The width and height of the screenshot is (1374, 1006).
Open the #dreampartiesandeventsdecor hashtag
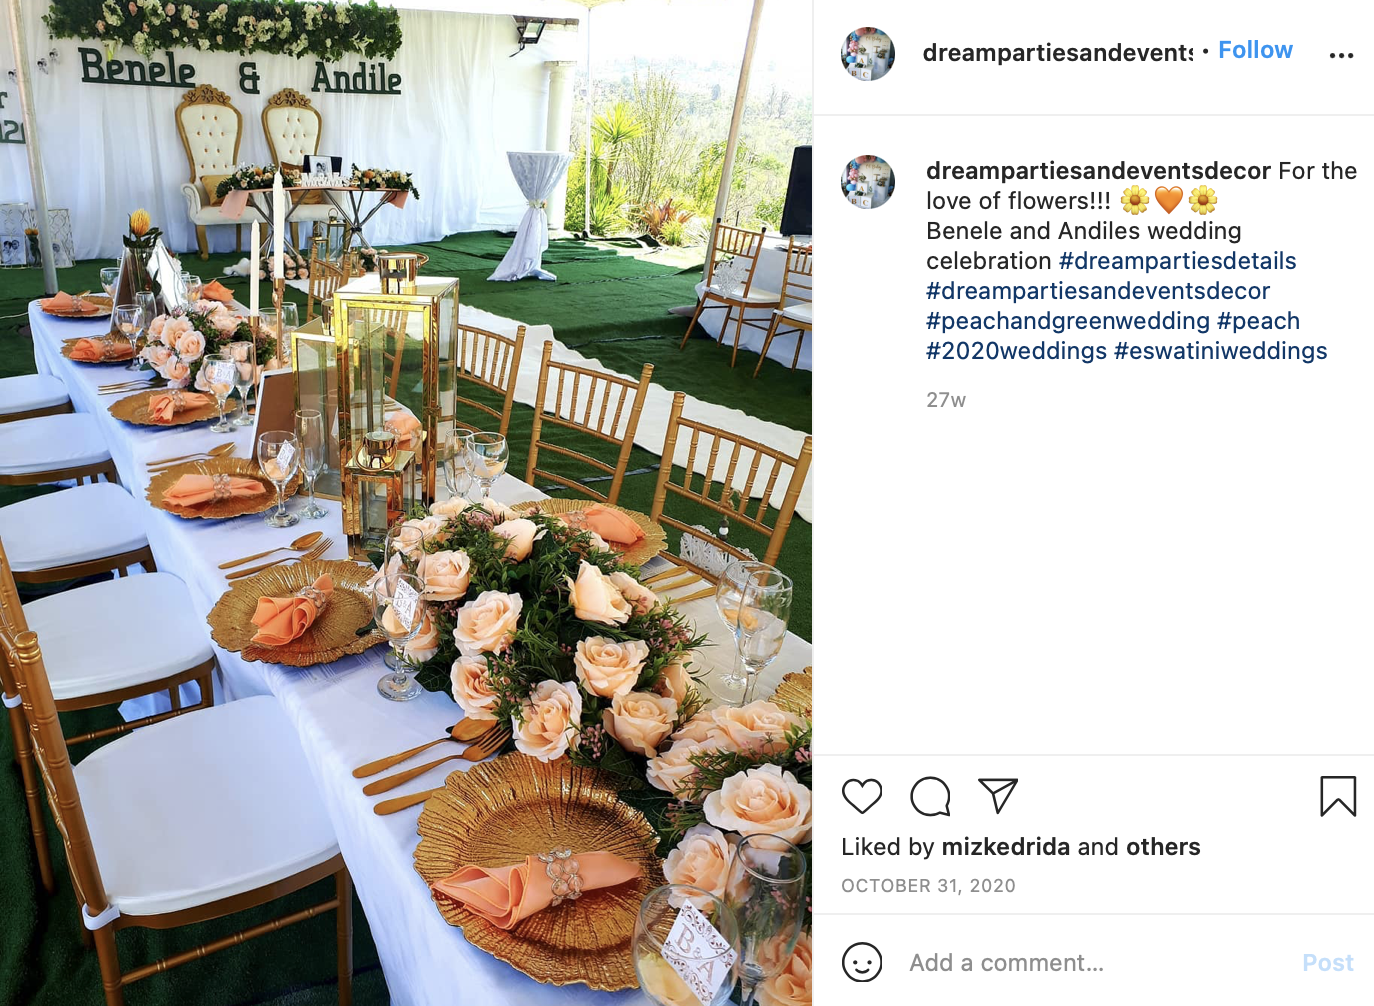(x=1098, y=291)
